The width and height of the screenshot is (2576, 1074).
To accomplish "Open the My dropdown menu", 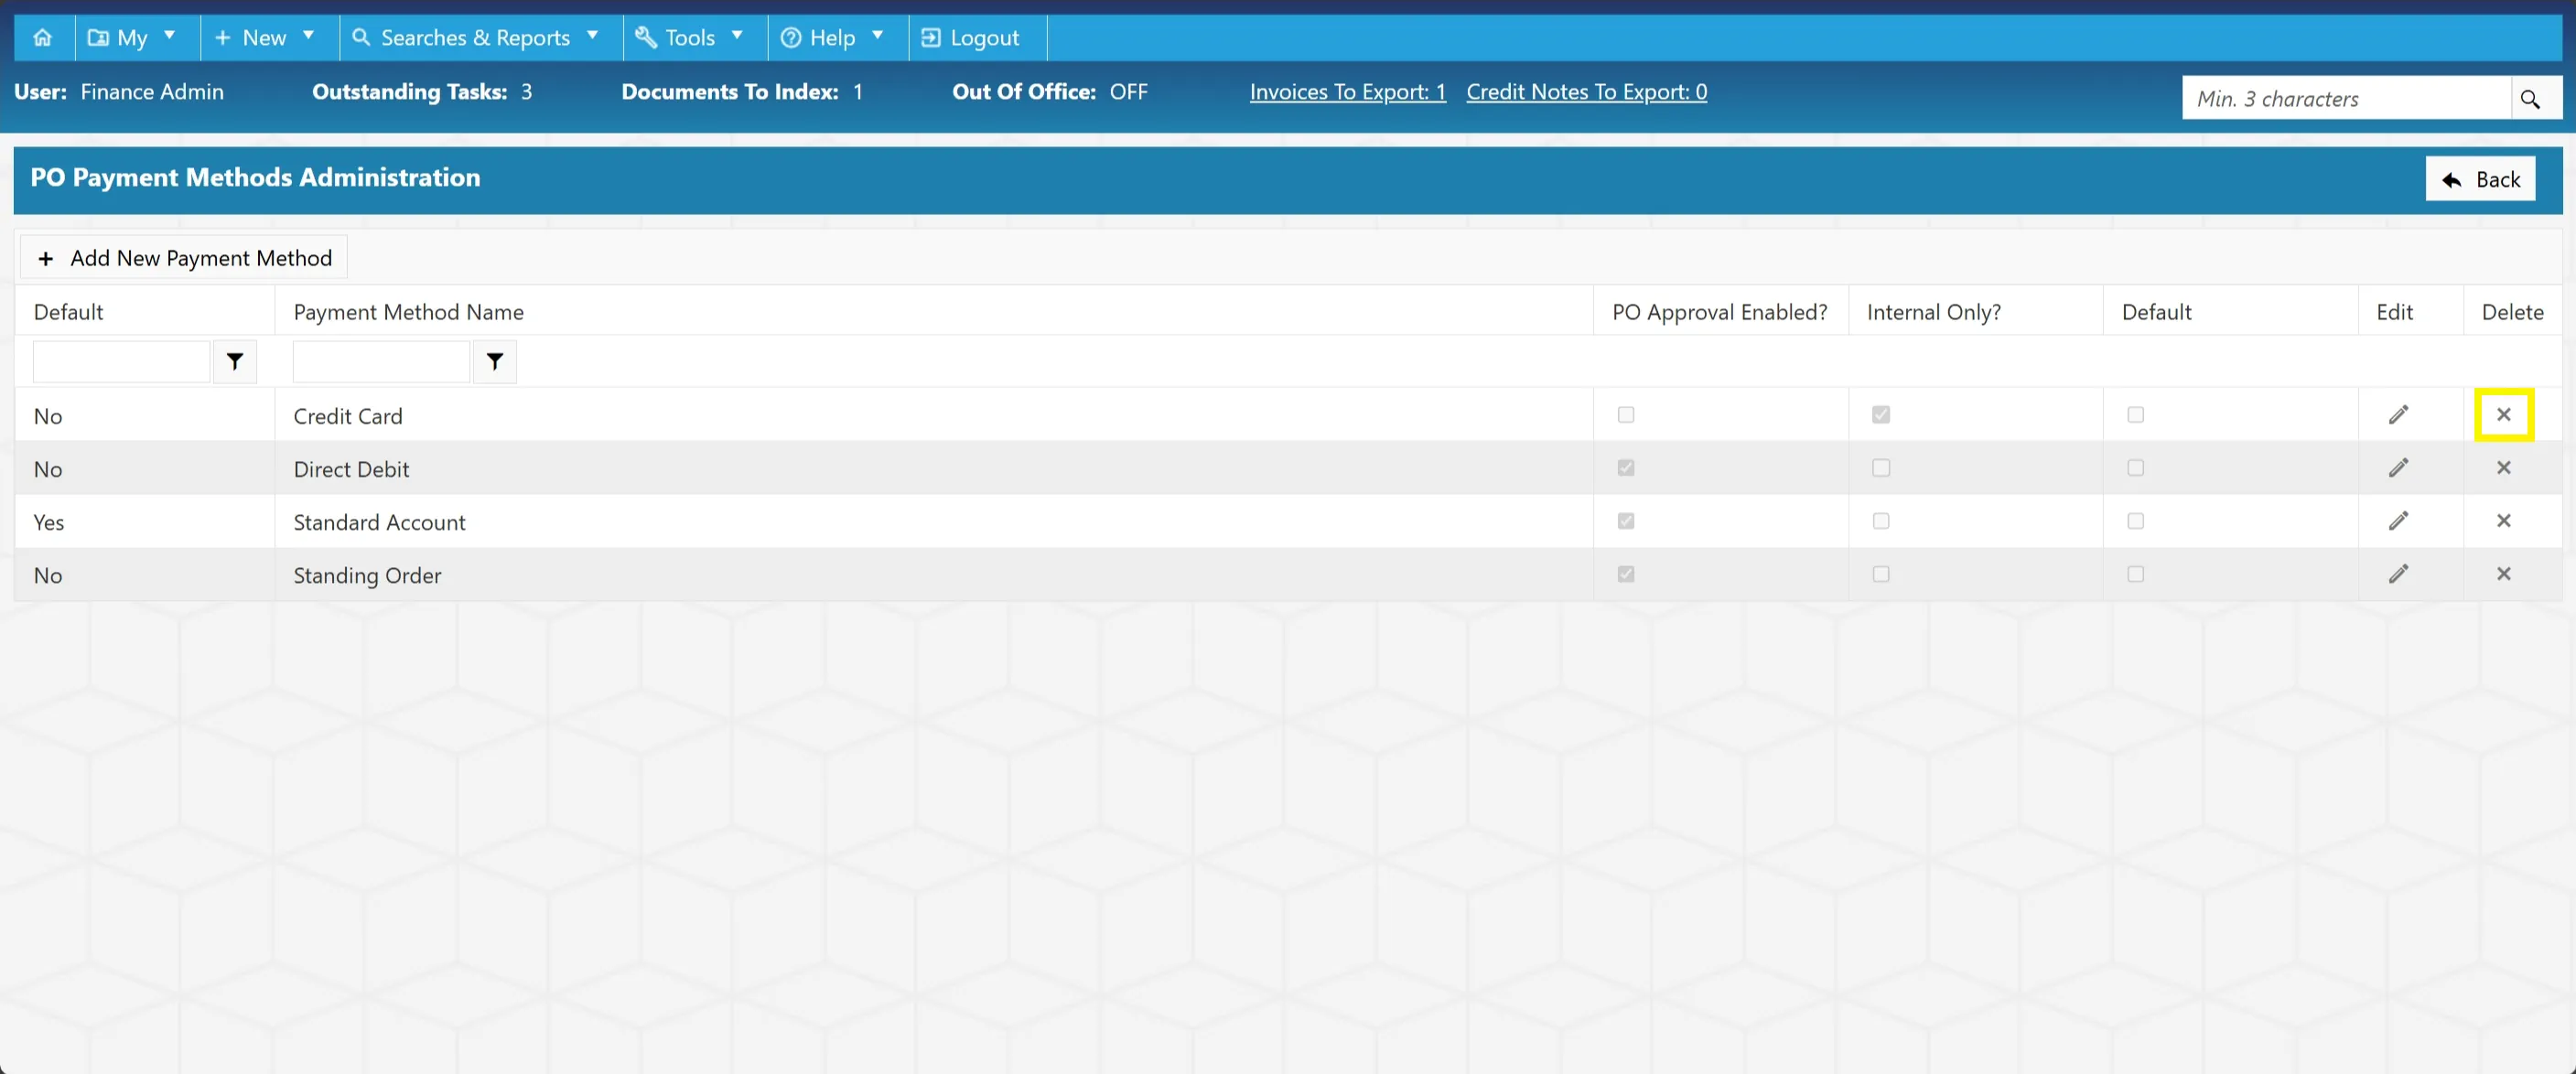I will [137, 37].
